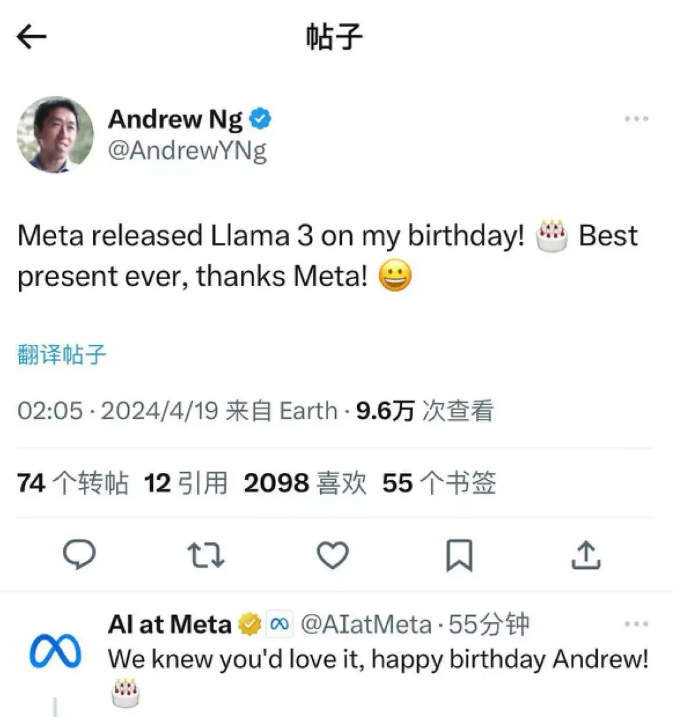Image resolution: width=695 pixels, height=717 pixels.
Task: View the 74 个转帖 reposts list
Action: click(x=73, y=483)
